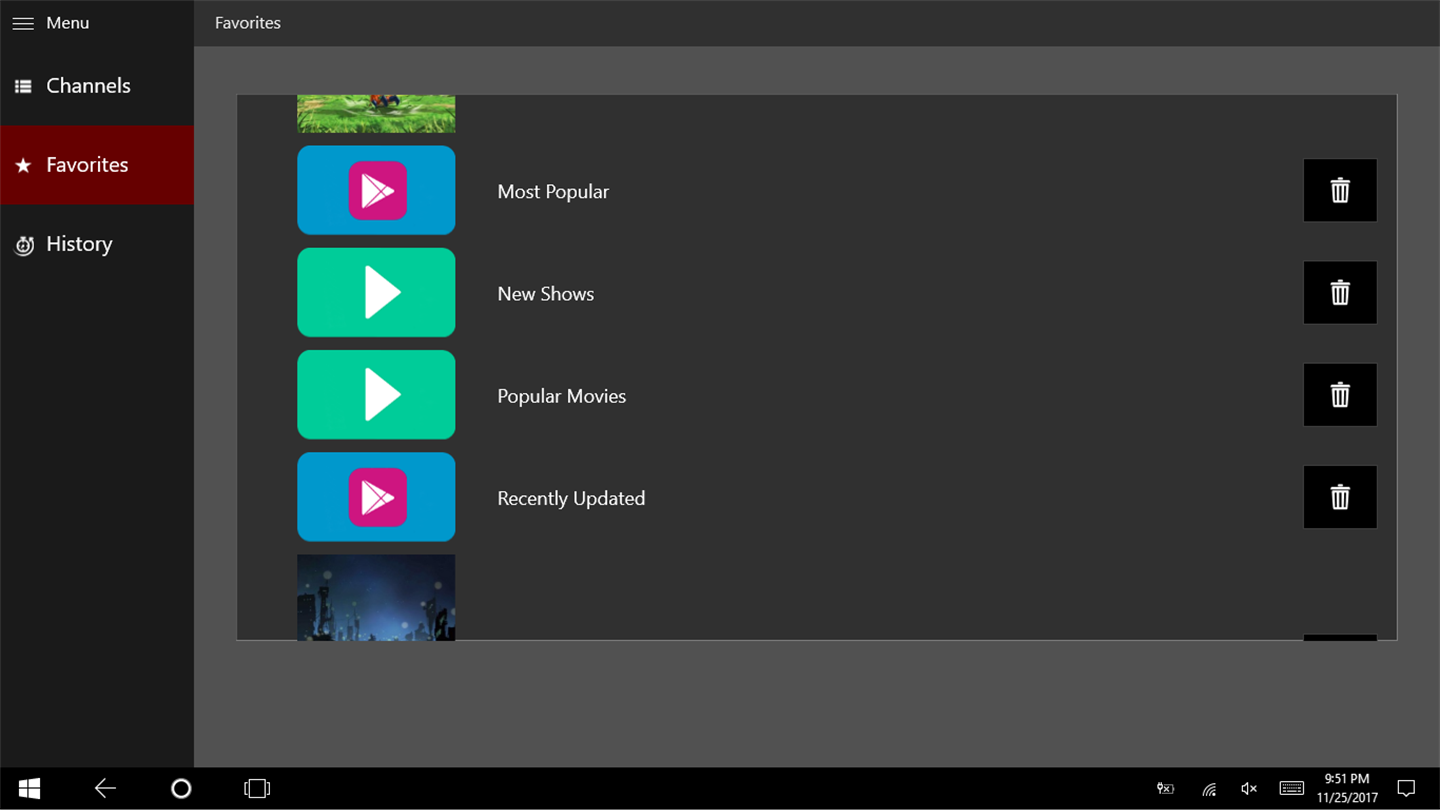Open Cortana circle on taskbar
Viewport: 1440px width, 810px height.
click(x=181, y=789)
